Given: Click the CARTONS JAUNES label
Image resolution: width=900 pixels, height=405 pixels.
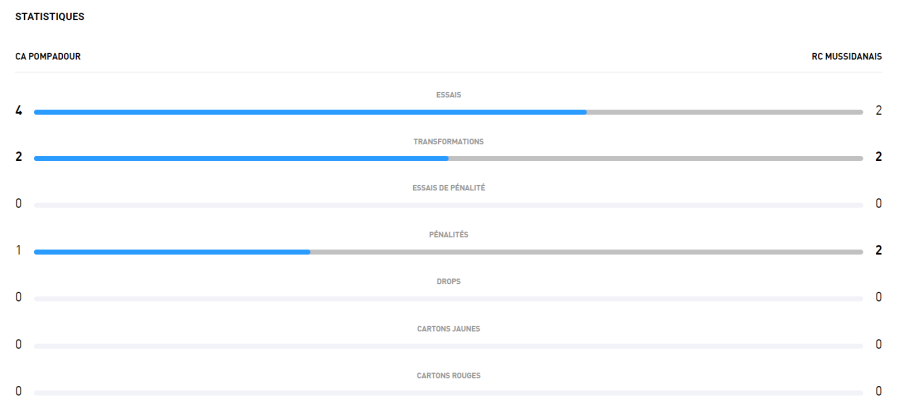Looking at the screenshot, I should (448, 328).
